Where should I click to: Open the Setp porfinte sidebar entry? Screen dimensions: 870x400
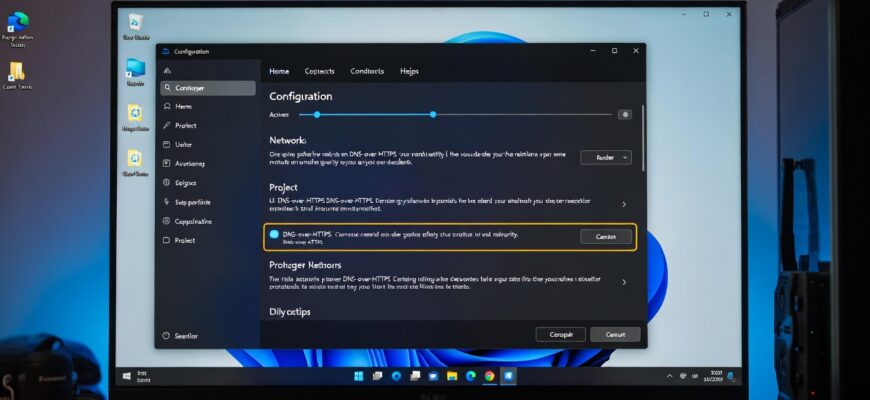208,202
